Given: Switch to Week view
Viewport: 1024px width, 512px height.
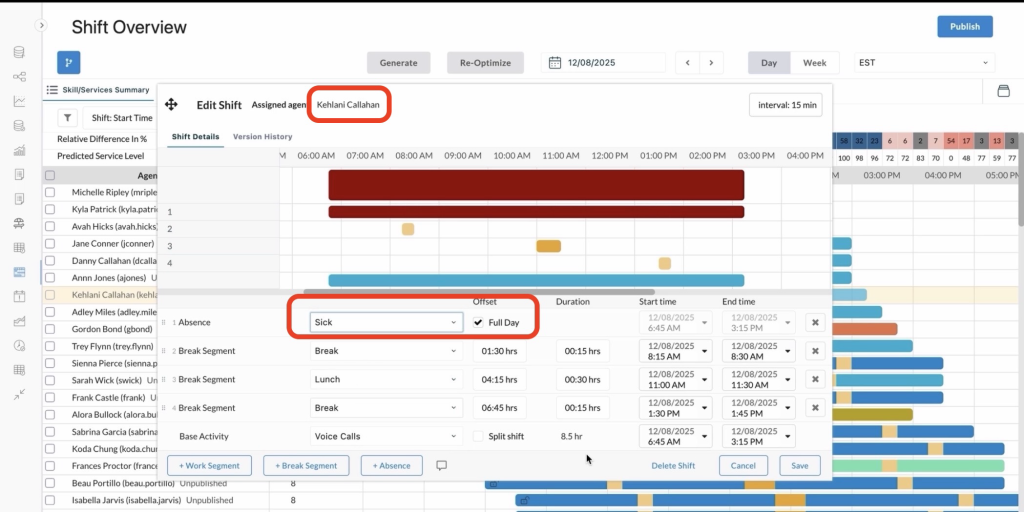Looking at the screenshot, I should point(814,63).
